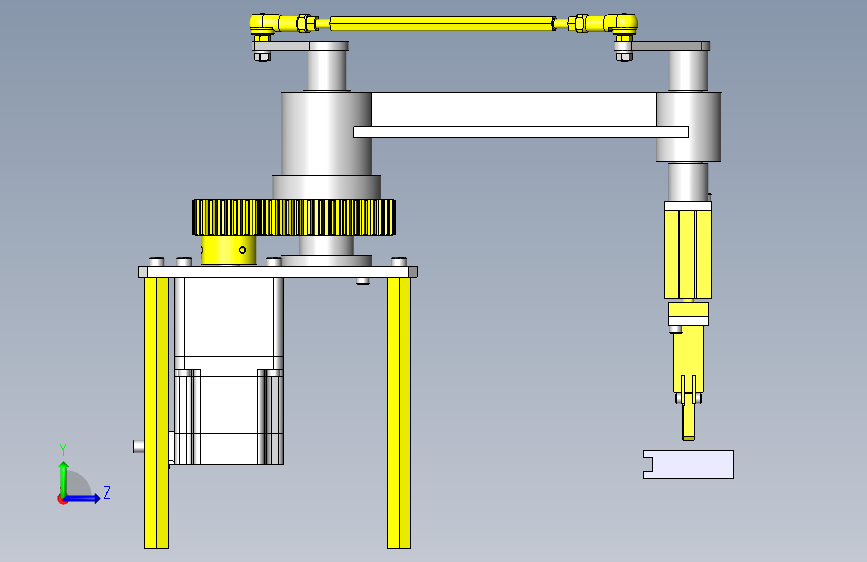Click the bolt head under the plate's right side
The height and width of the screenshot is (562, 867).
(363, 281)
